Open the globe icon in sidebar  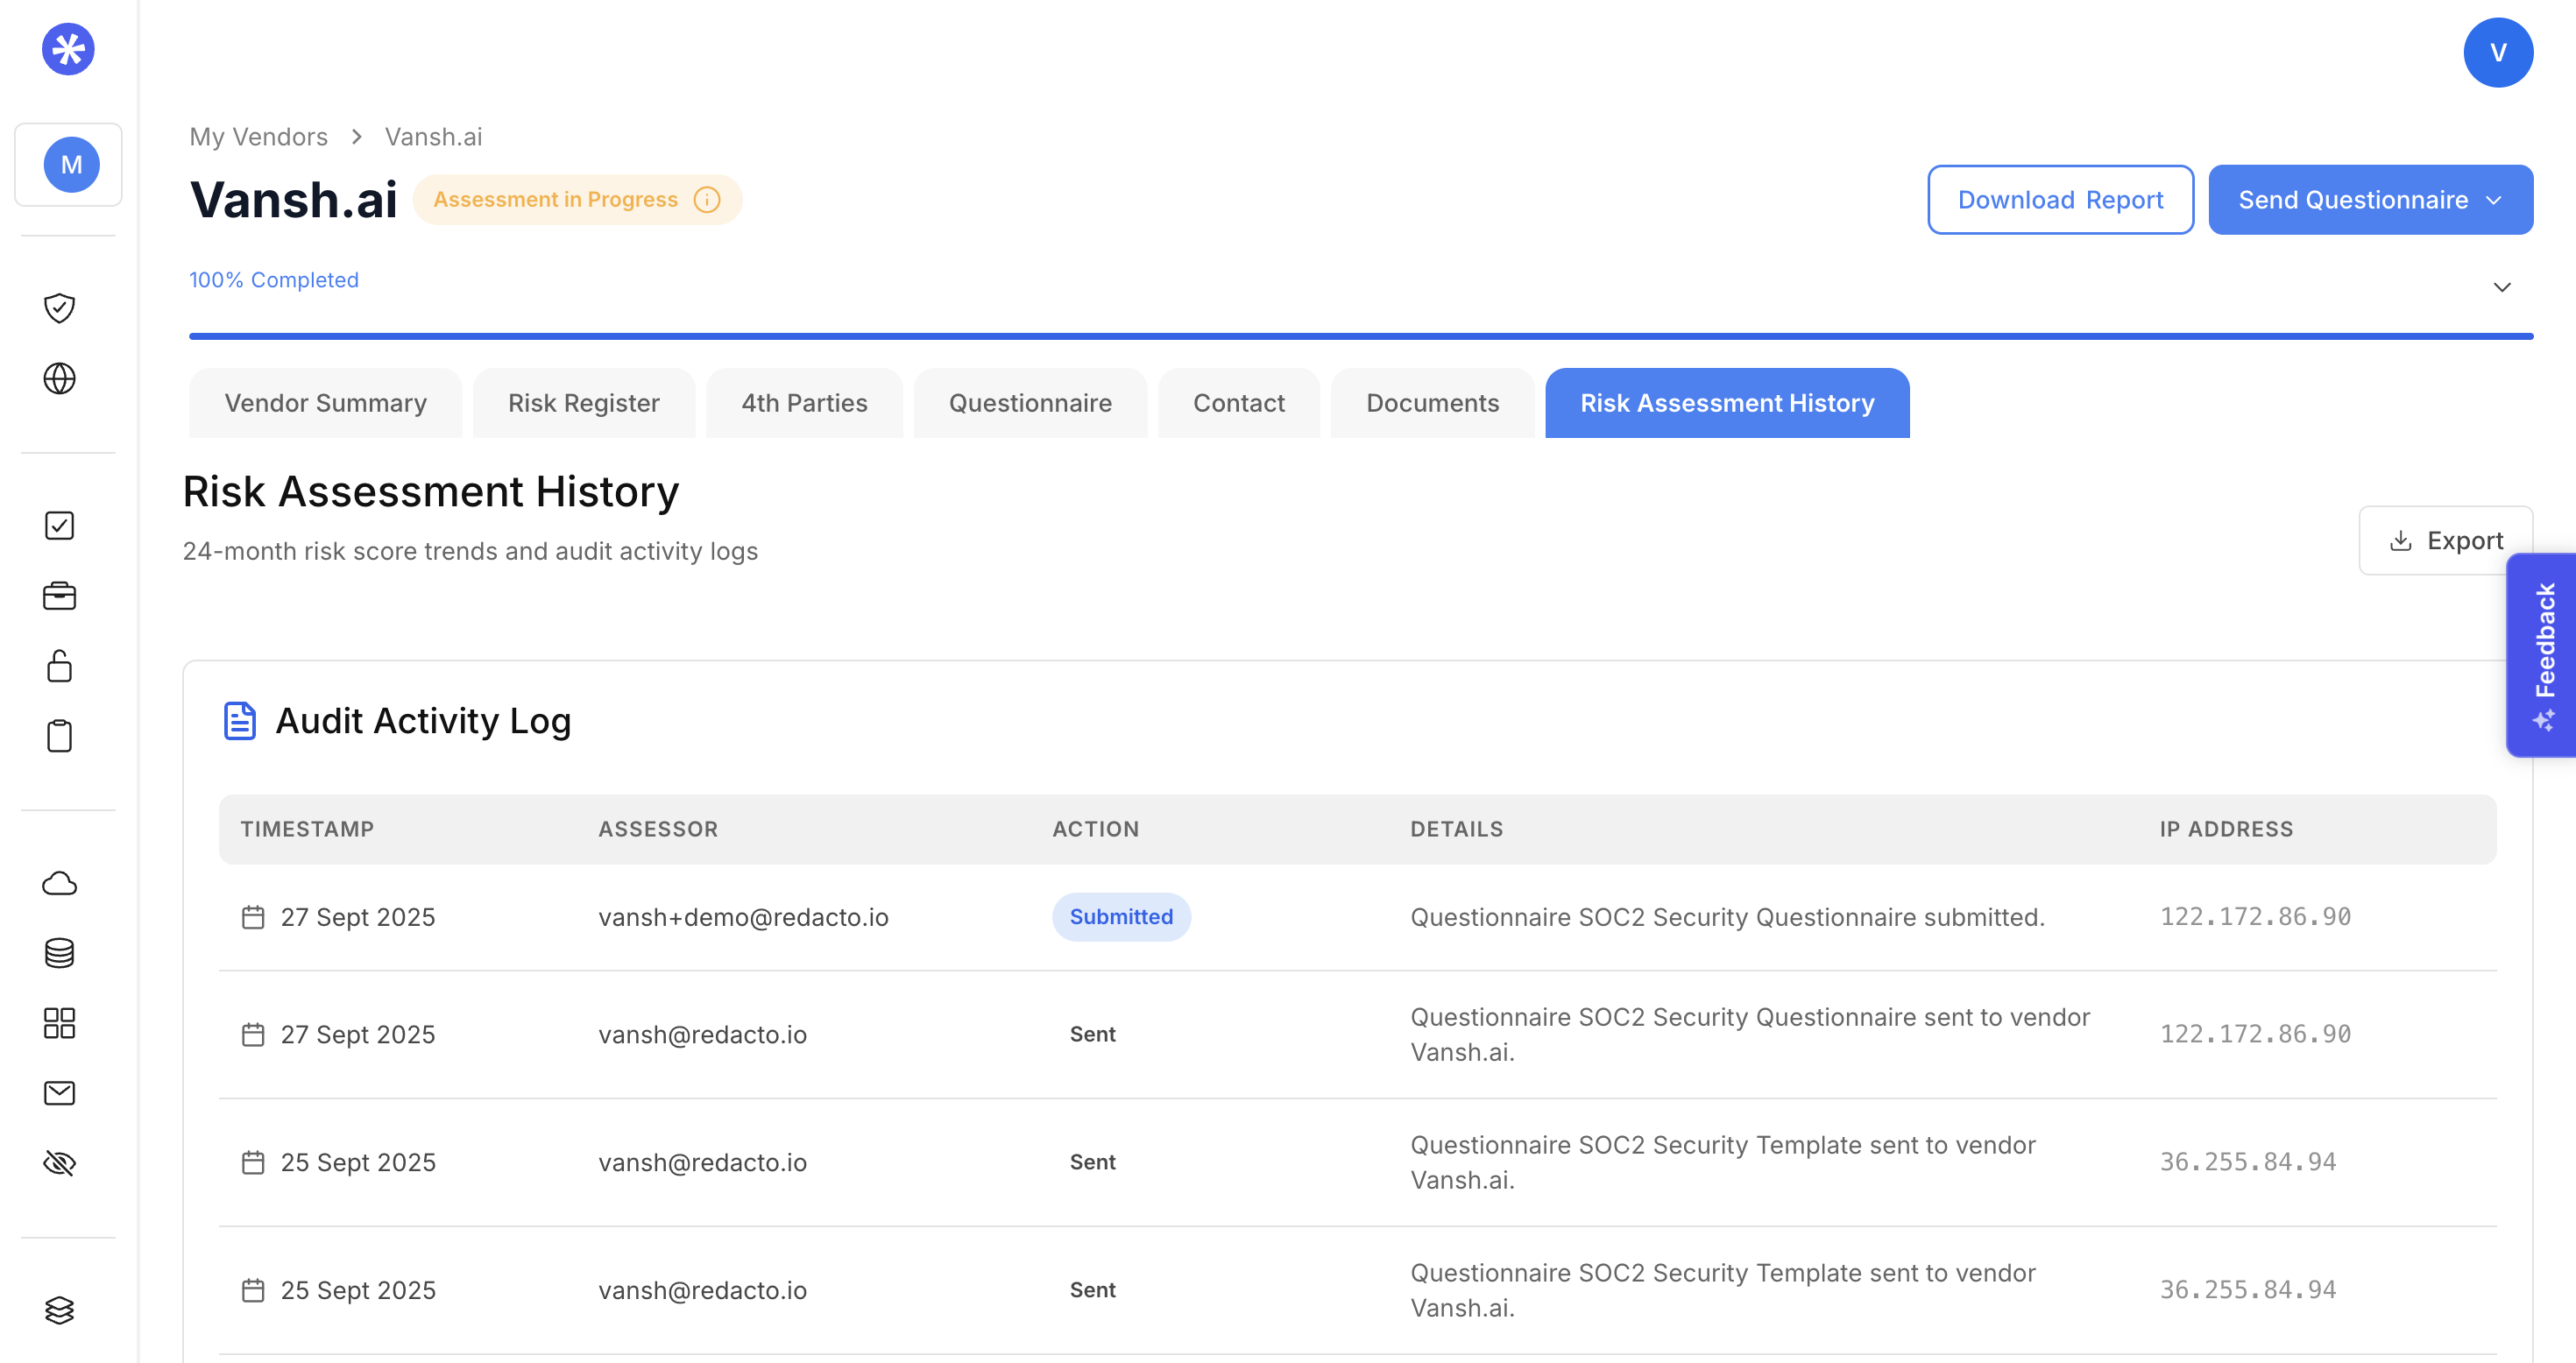click(x=60, y=379)
